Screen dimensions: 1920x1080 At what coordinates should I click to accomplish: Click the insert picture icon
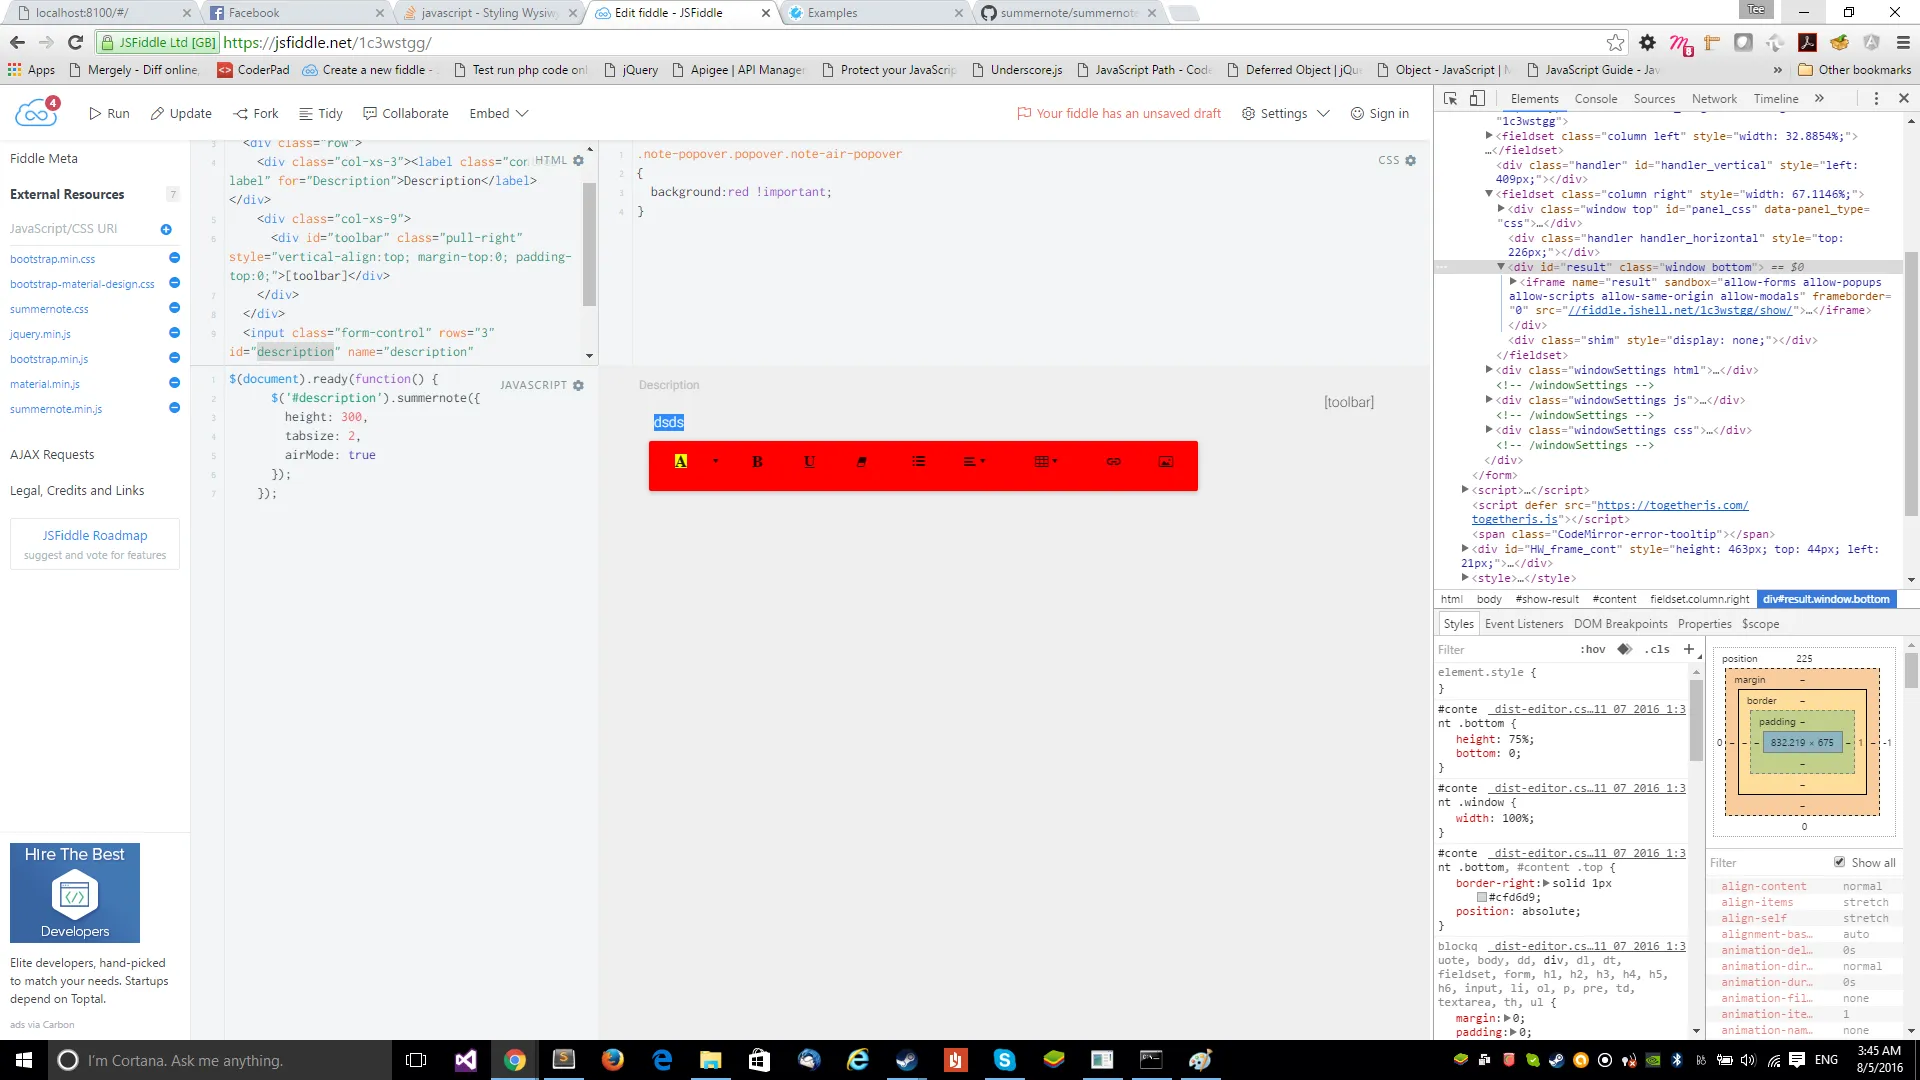coord(1165,462)
